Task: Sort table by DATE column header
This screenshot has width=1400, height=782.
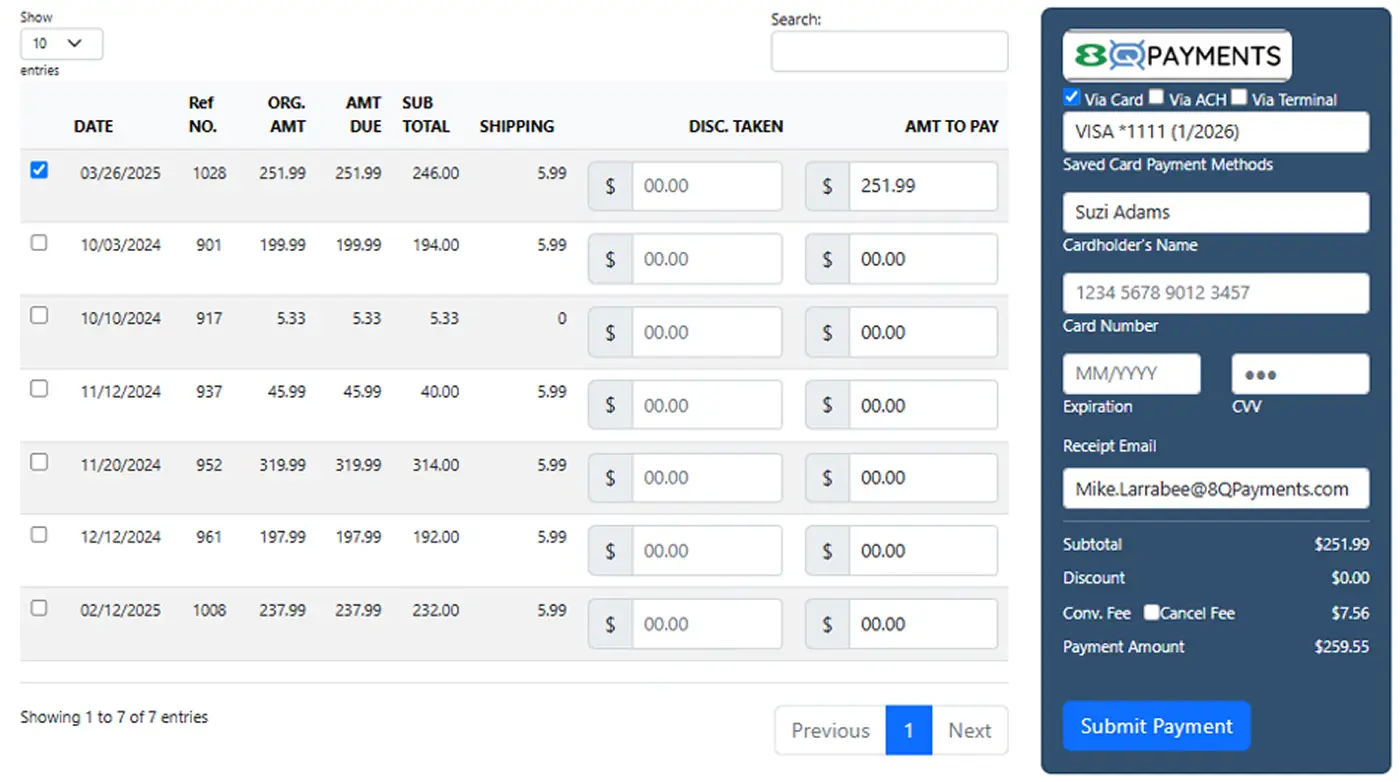Action: click(x=93, y=127)
